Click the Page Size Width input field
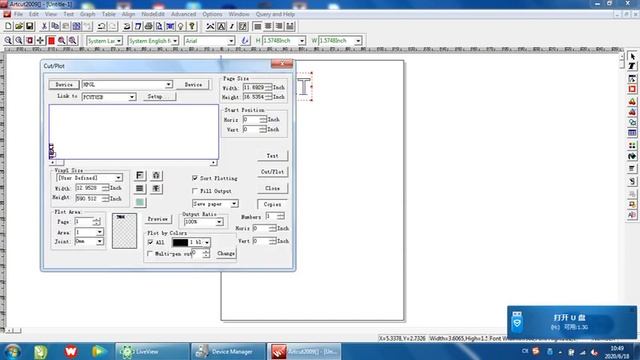Screen dimensions: 640x360 254,87
